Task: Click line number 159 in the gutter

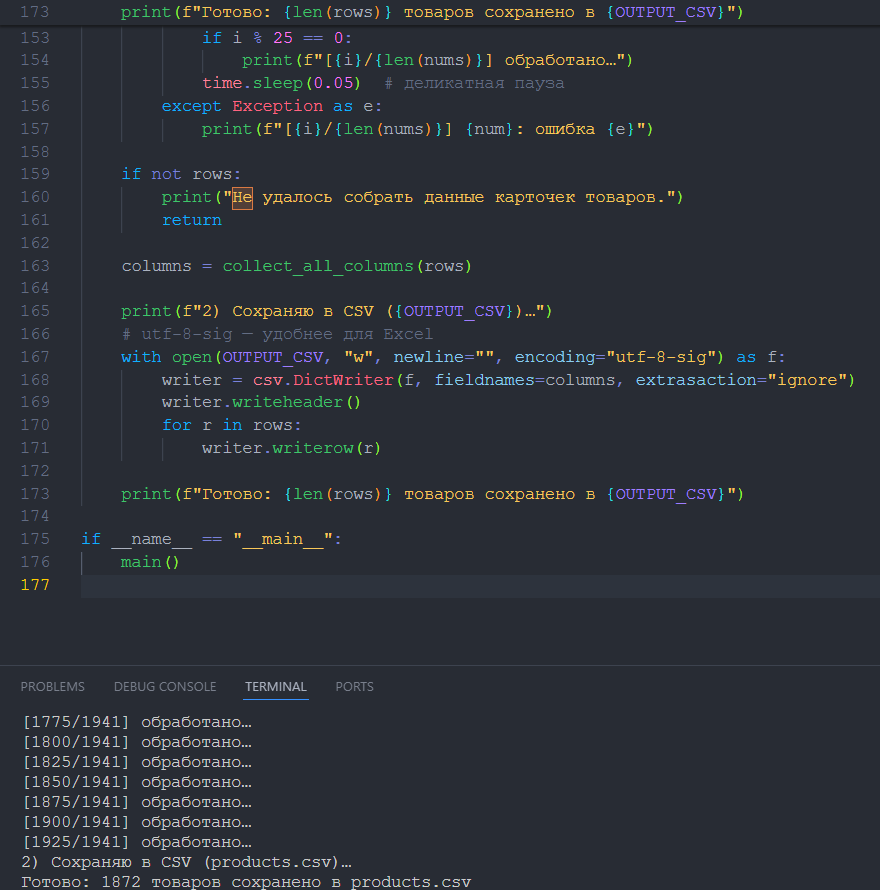Action: point(35,174)
